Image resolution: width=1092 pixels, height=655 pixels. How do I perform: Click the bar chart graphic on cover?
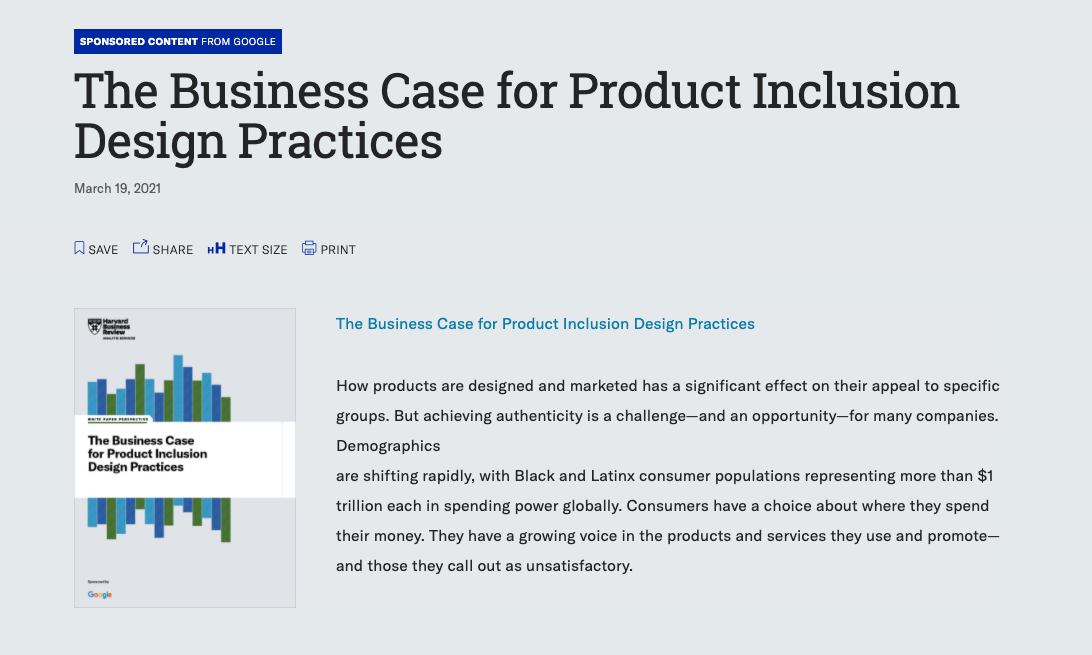coord(160,385)
